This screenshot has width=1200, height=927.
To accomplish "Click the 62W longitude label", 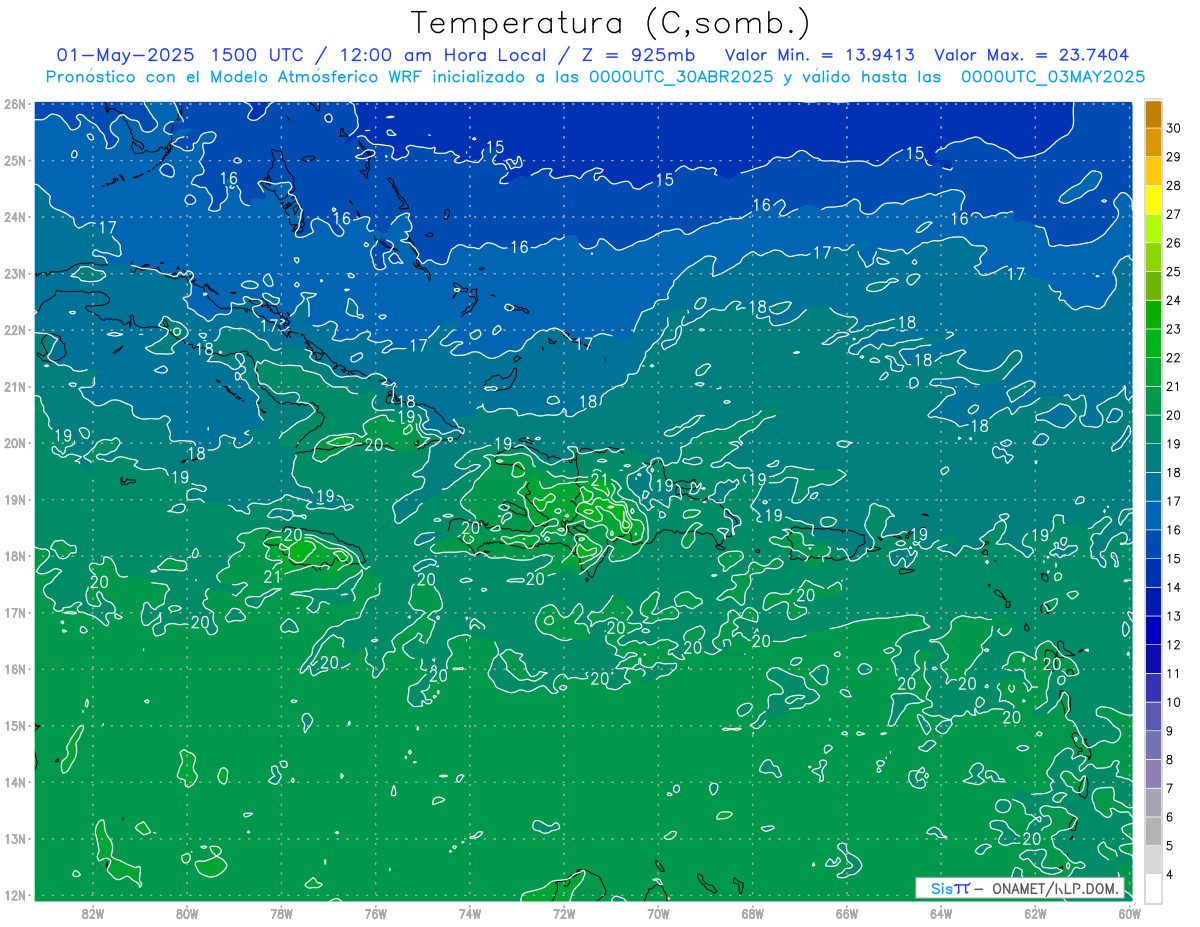I will (1035, 913).
